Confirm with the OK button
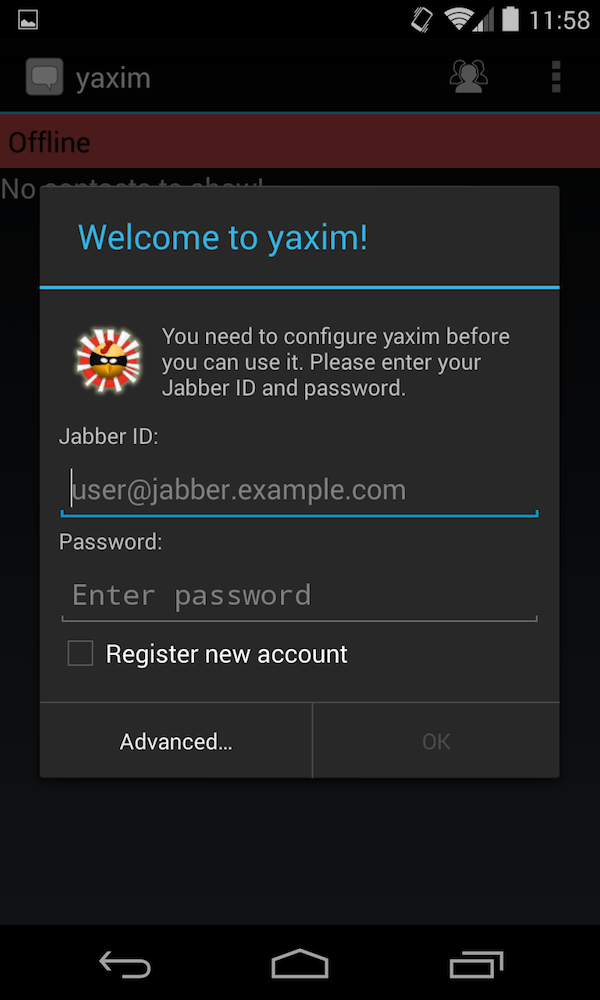This screenshot has height=1000, width=600. point(436,741)
